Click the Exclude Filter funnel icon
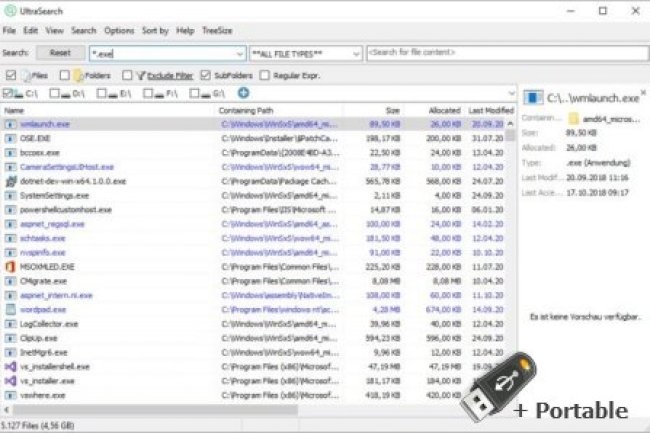The width and height of the screenshot is (650, 433). pyautogui.click(x=141, y=75)
